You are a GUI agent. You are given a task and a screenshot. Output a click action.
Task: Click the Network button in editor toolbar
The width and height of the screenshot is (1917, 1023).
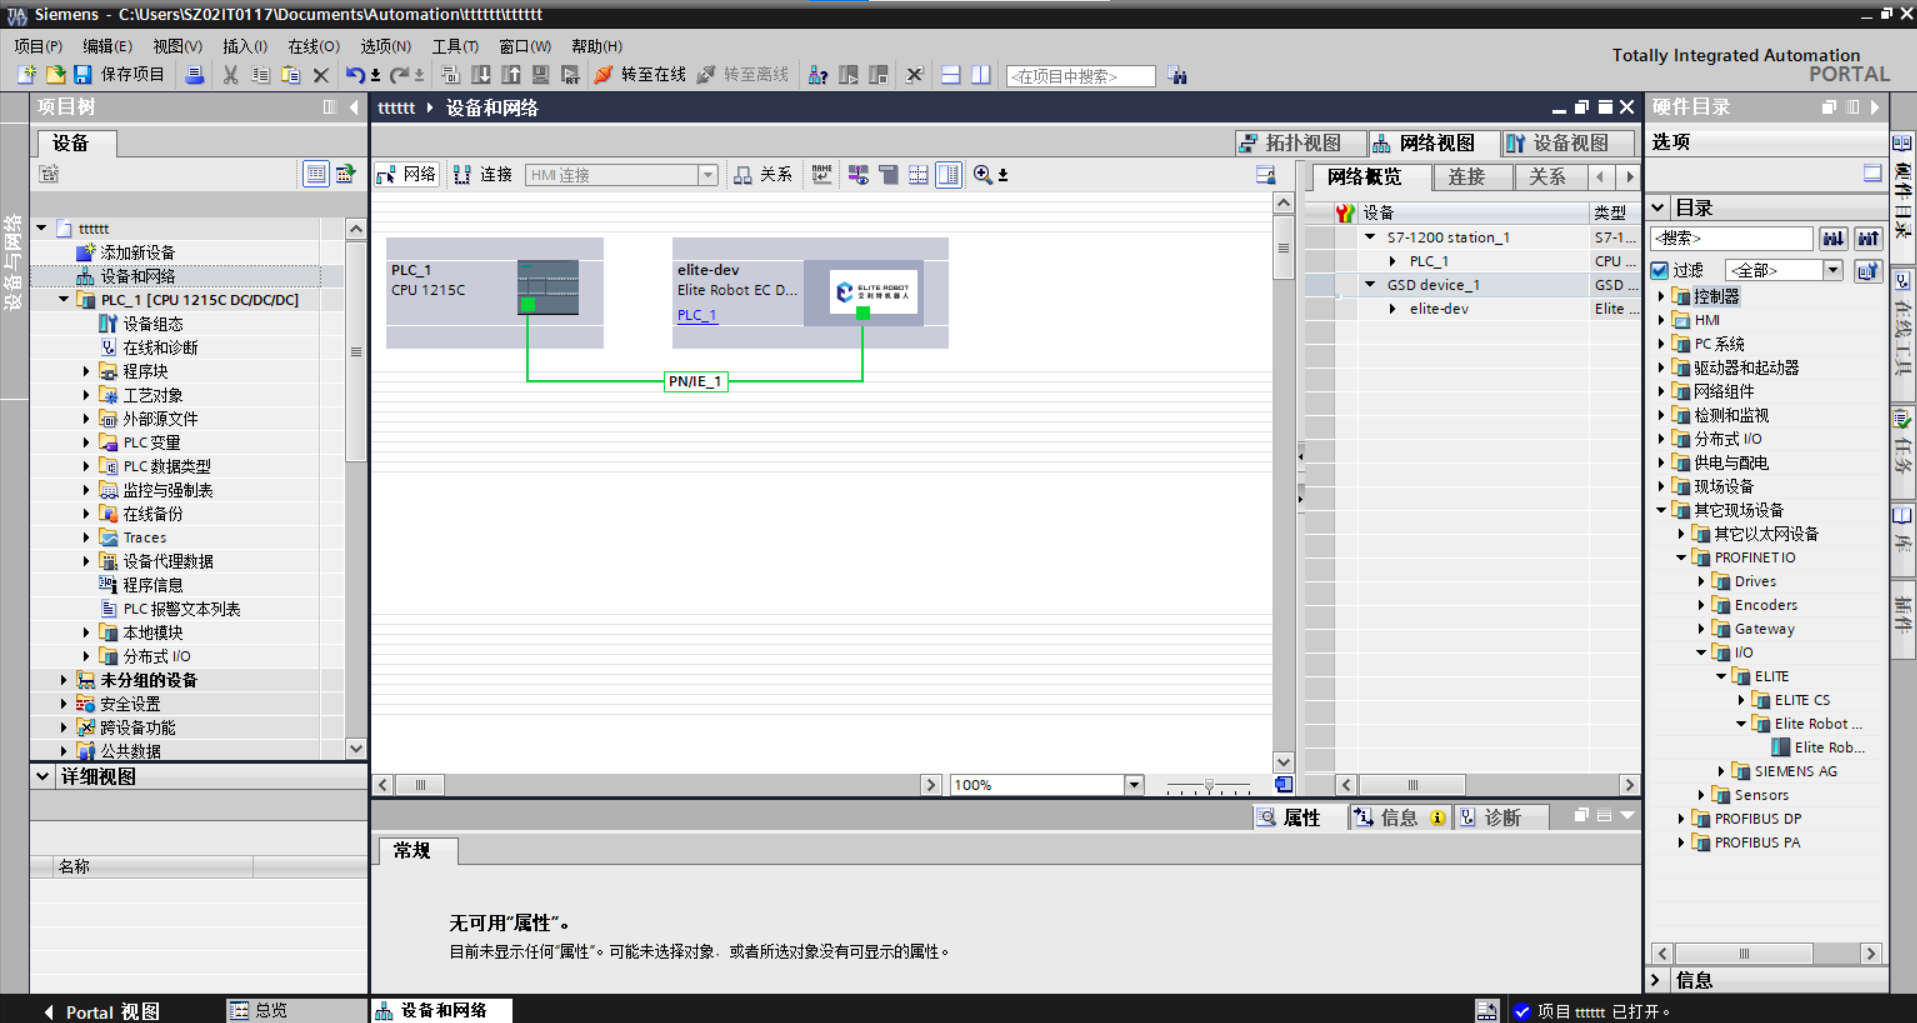pyautogui.click(x=407, y=175)
